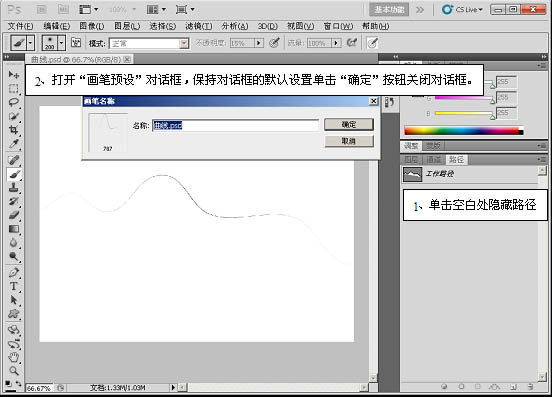Open the 窗口(W) menu
This screenshot has height=397, width=552.
338,26
